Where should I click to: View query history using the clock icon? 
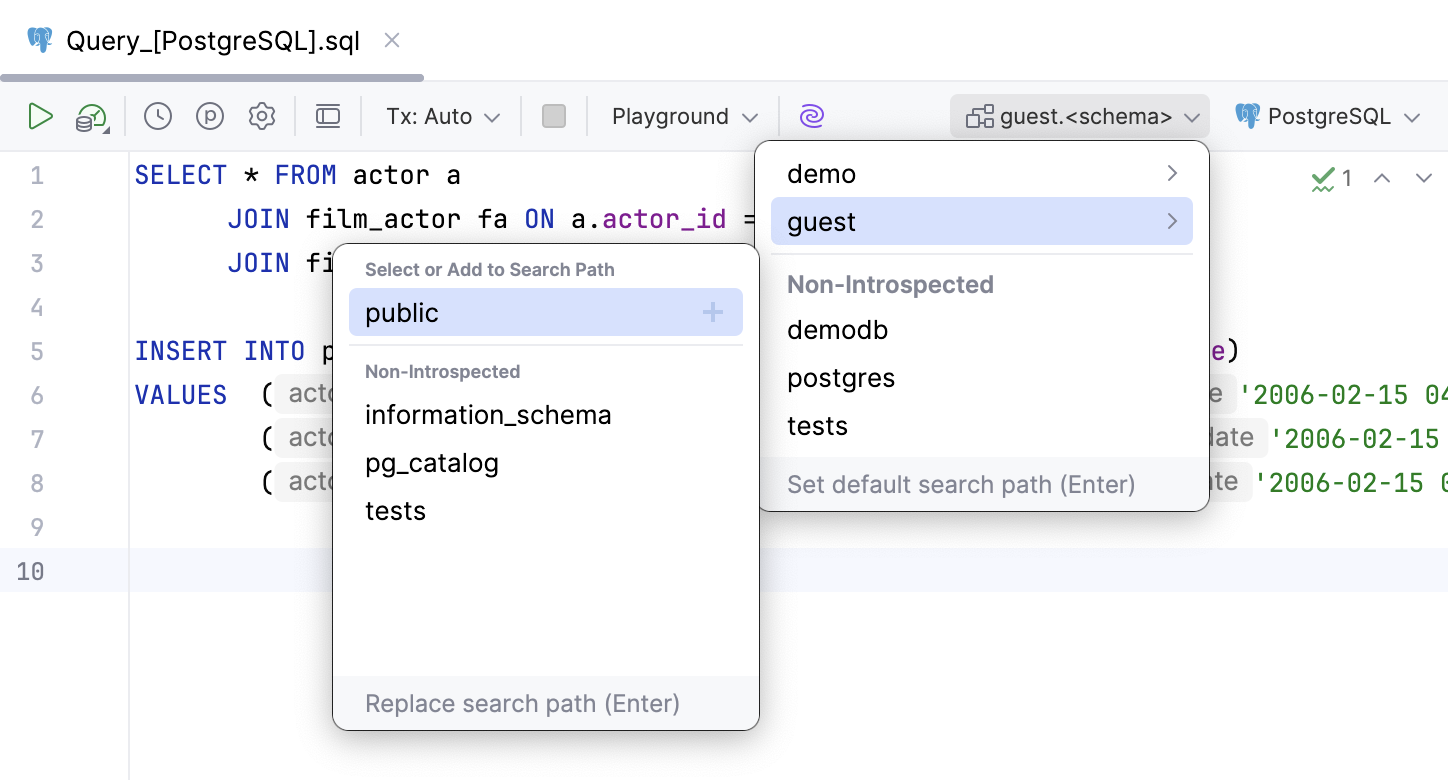[157, 116]
